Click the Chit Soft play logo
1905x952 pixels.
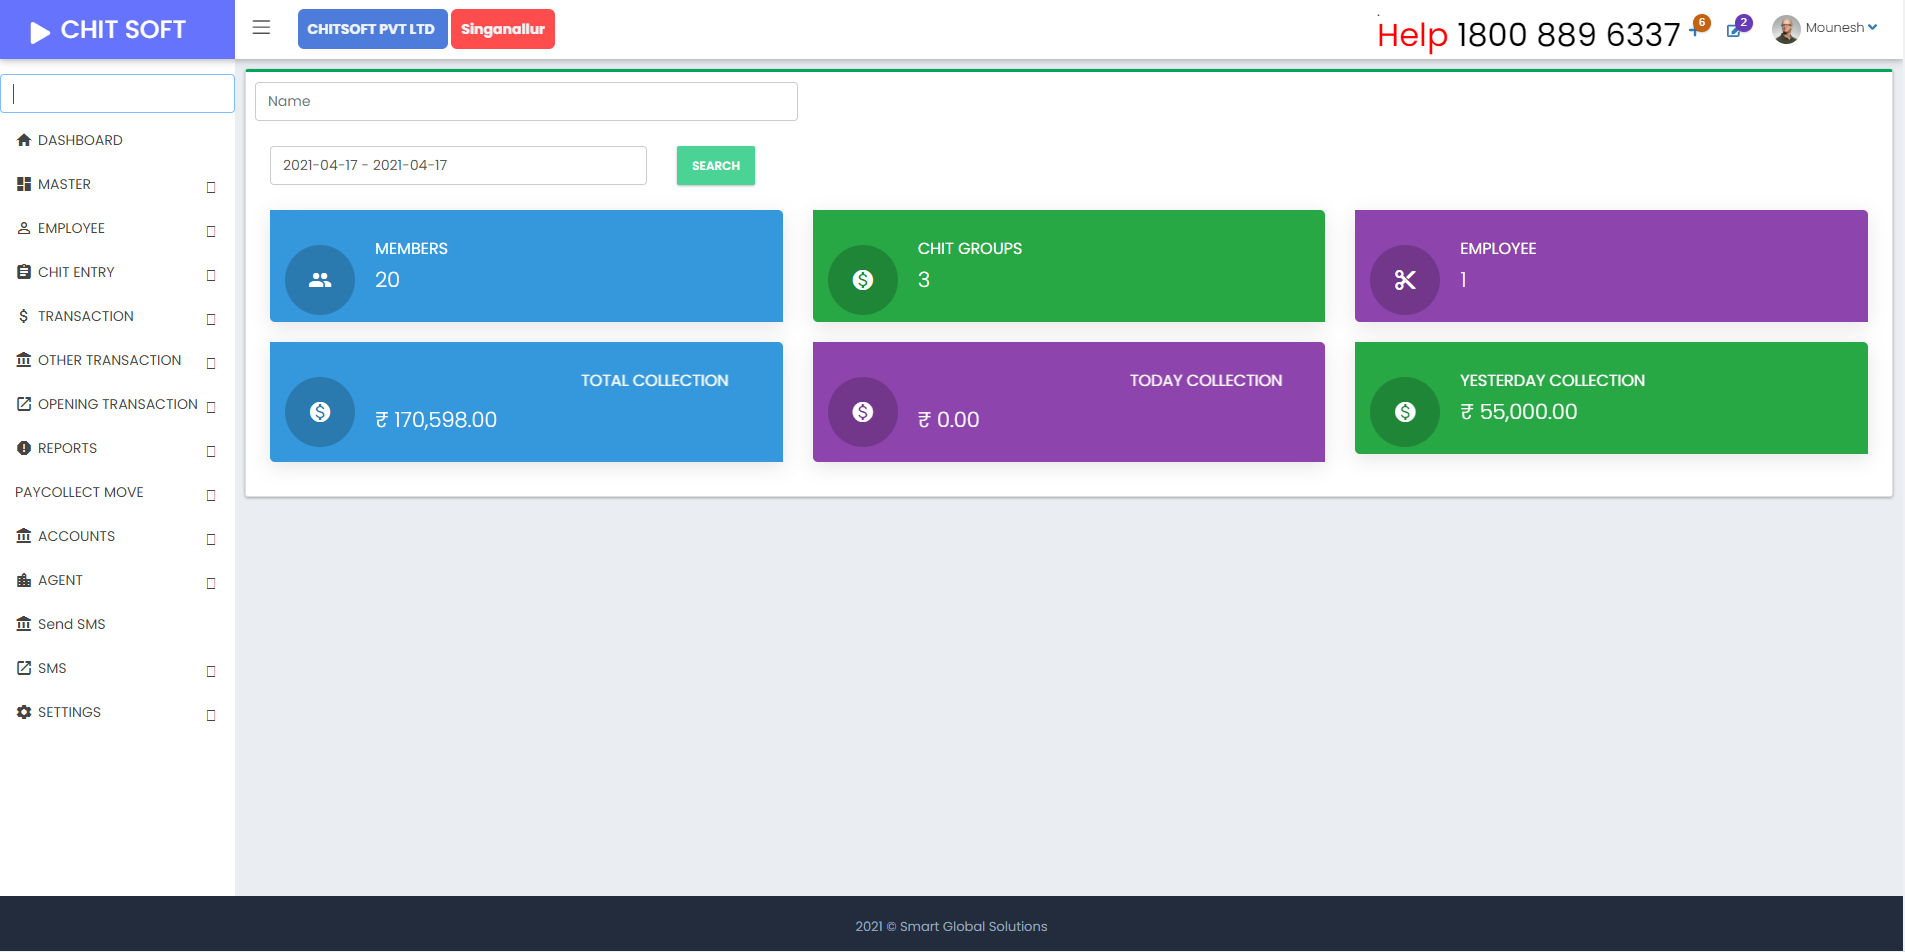[40, 32]
